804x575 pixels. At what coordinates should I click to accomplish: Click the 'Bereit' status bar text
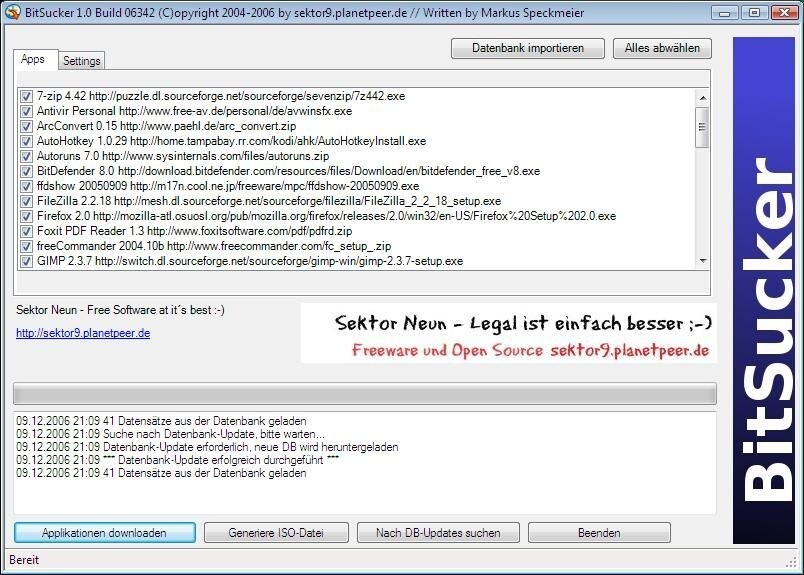pos(24,560)
